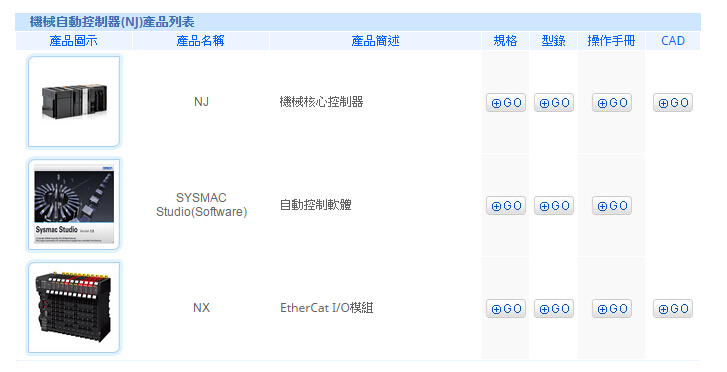Select the NJ product name
The width and height of the screenshot is (727, 372).
click(201, 102)
